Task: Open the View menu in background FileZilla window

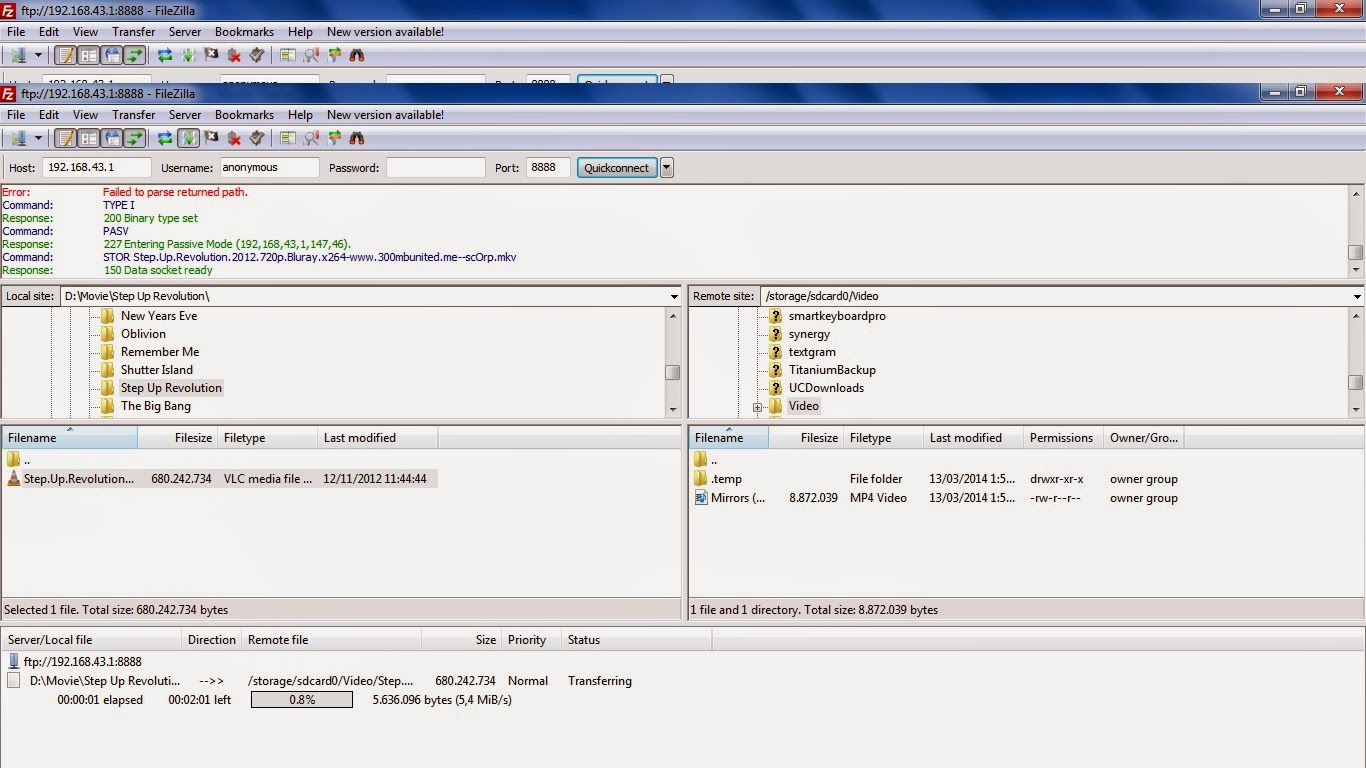Action: coord(86,32)
